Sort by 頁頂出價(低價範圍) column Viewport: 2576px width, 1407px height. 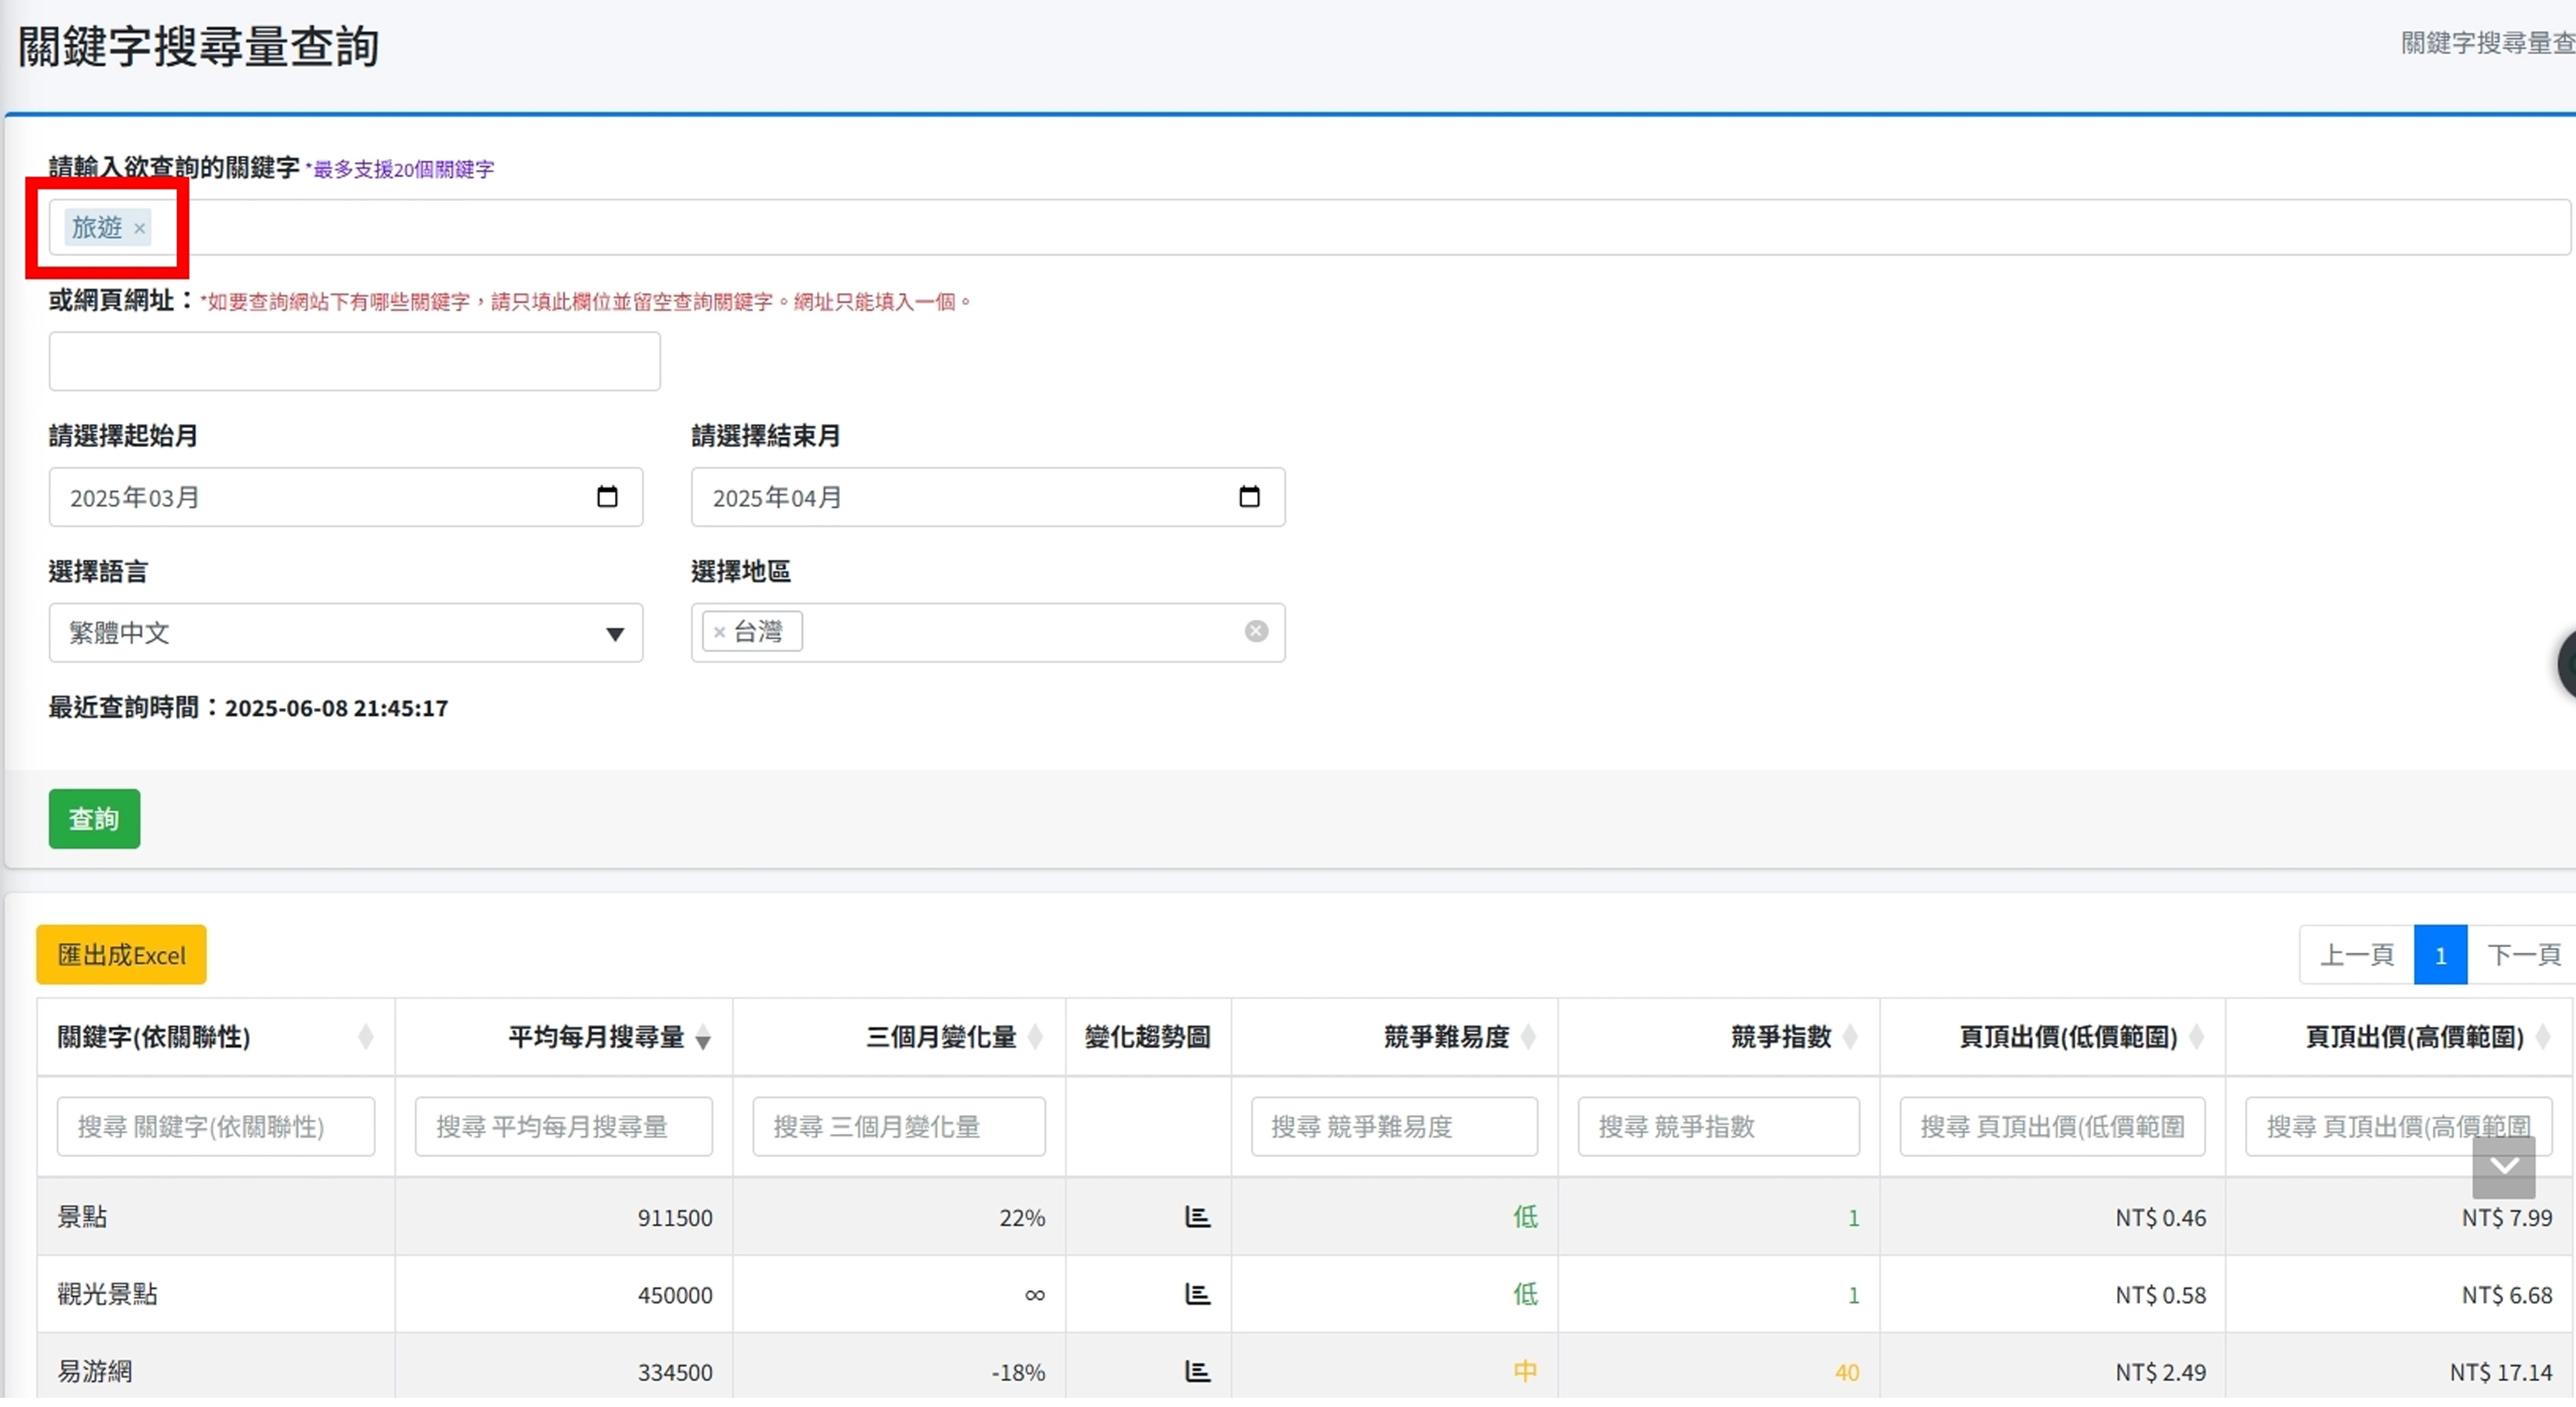point(2052,1037)
